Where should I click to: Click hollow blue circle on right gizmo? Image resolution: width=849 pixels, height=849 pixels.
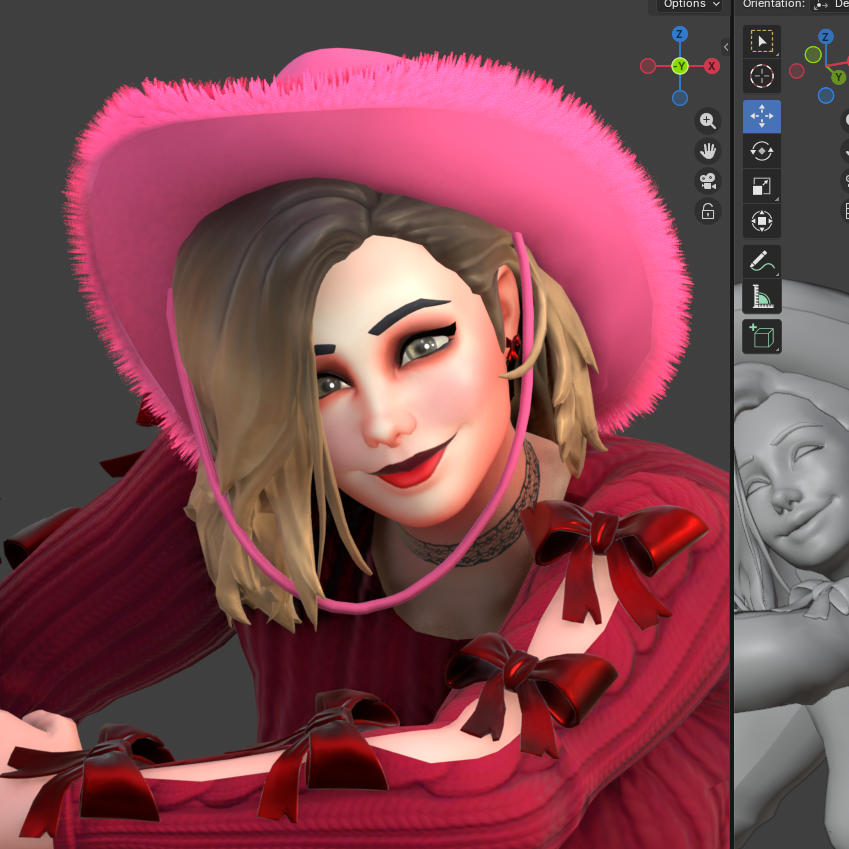826,95
